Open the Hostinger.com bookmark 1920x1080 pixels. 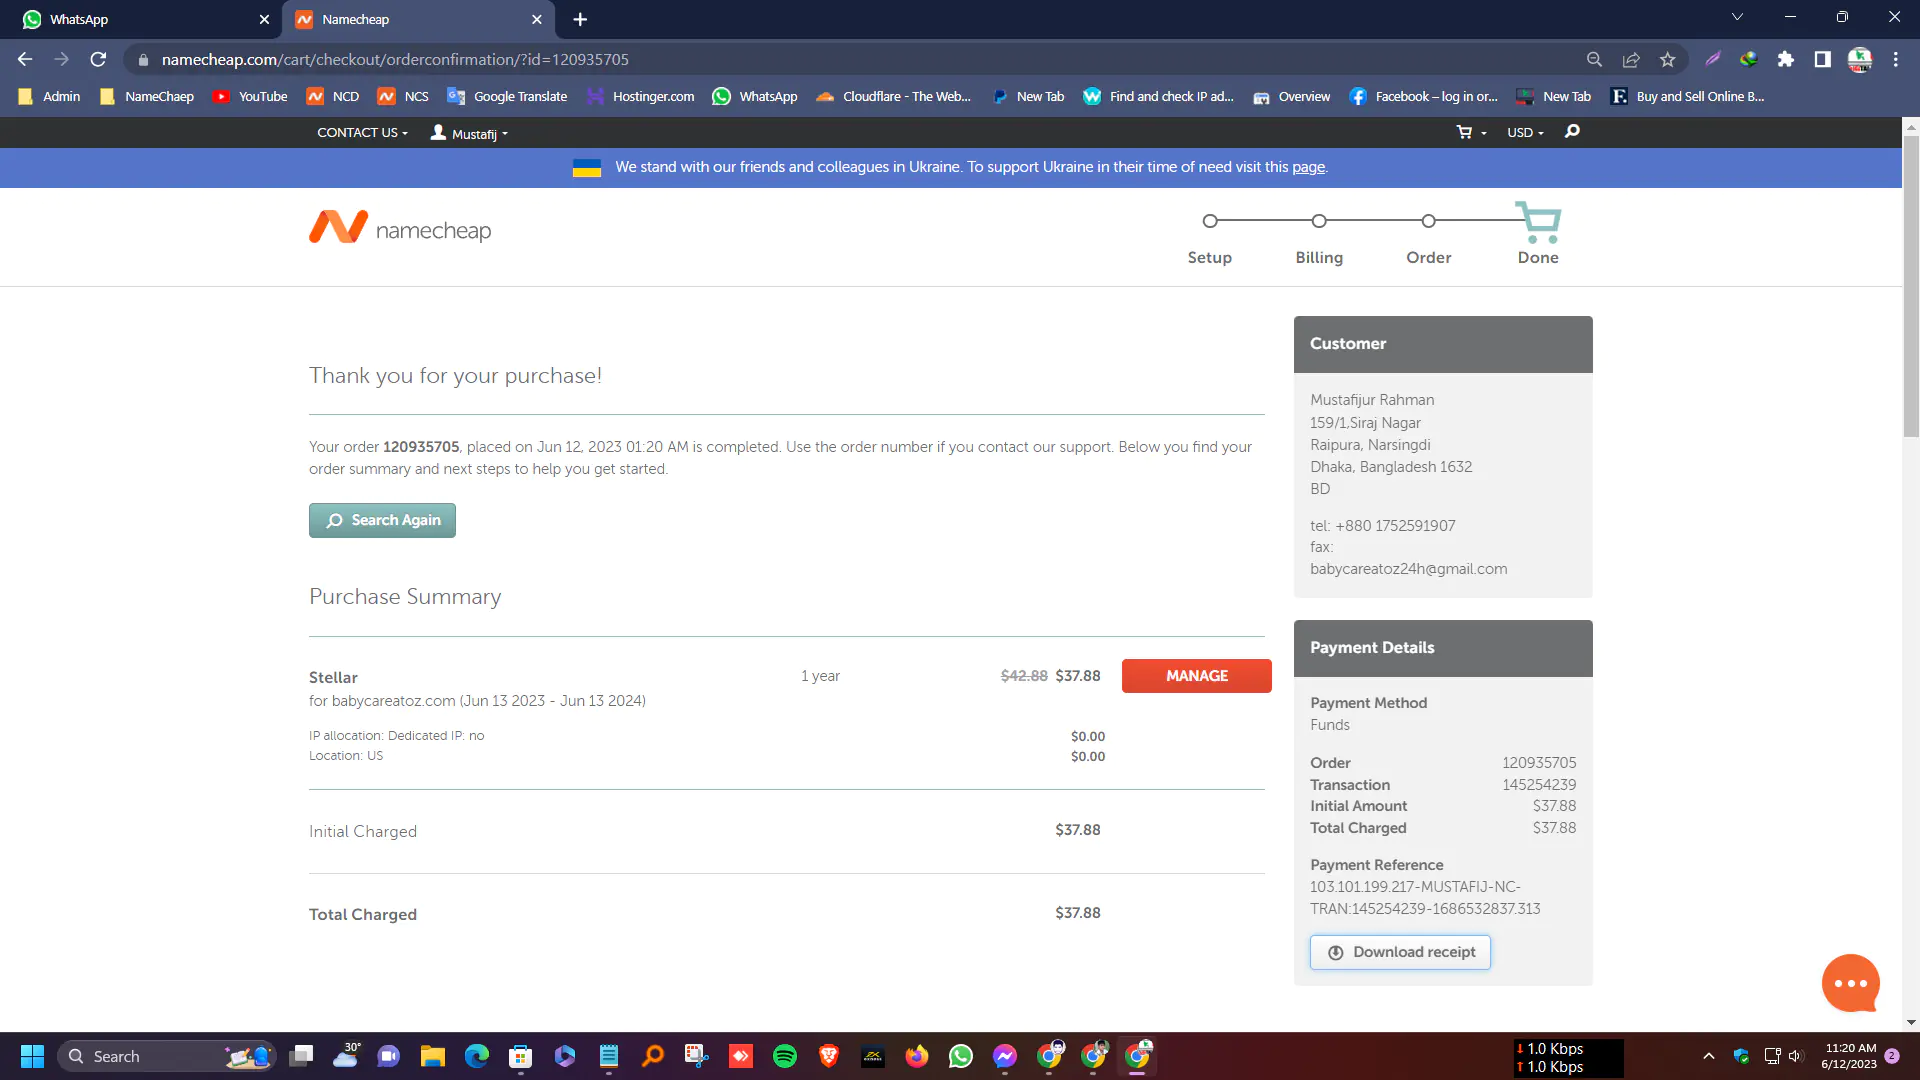pos(640,96)
